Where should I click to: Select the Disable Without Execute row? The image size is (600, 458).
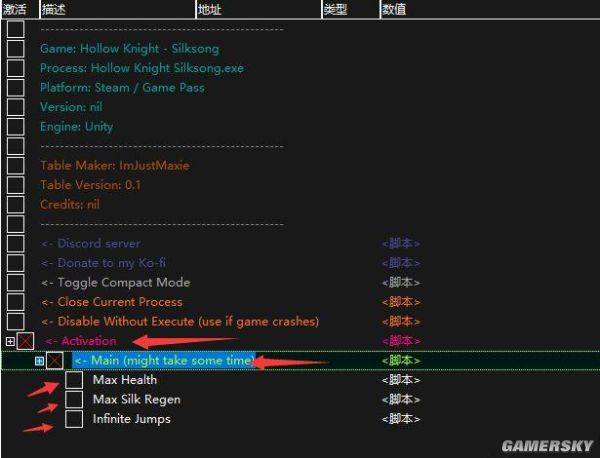(180, 322)
